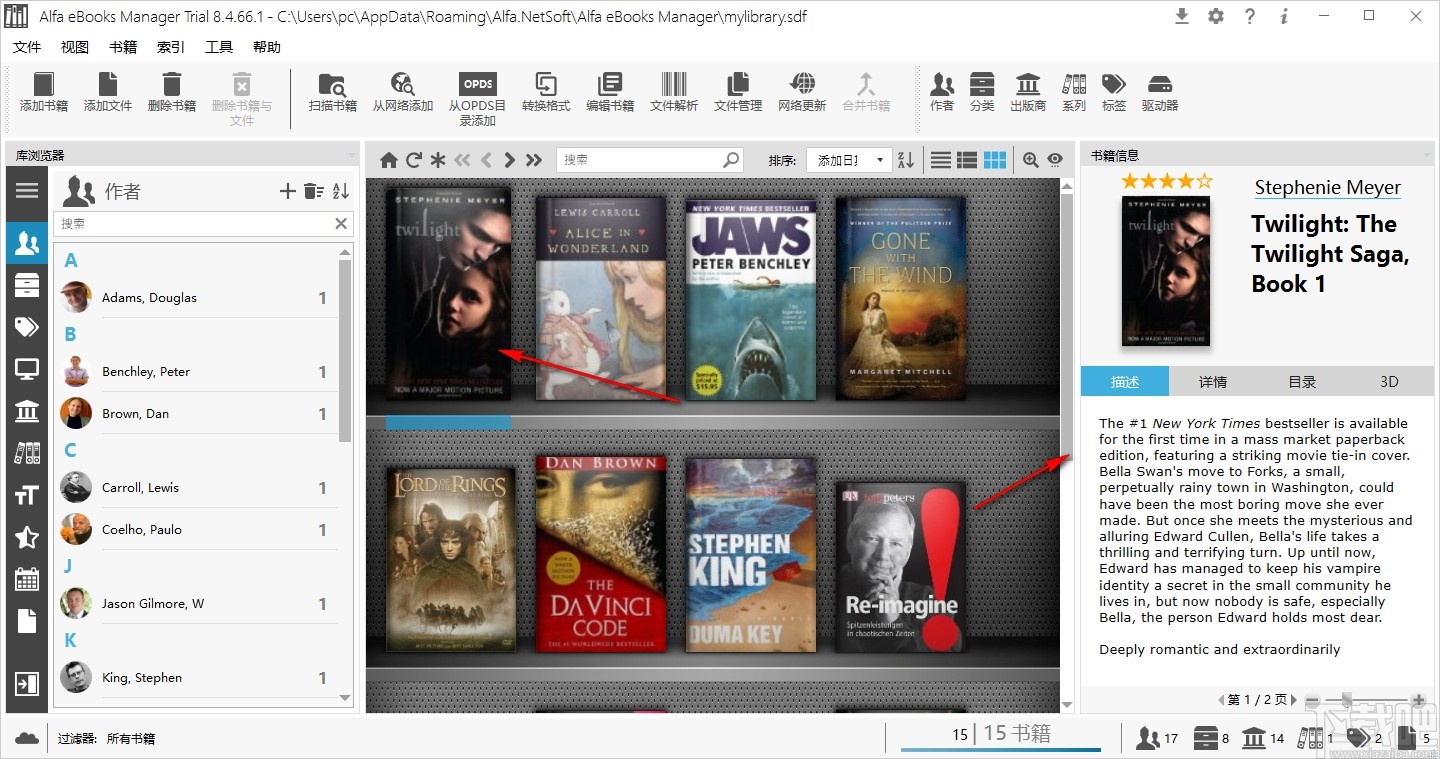Expand the hamburger menu above Authors list
Image resolution: width=1440 pixels, height=759 pixels.
[x=27, y=192]
